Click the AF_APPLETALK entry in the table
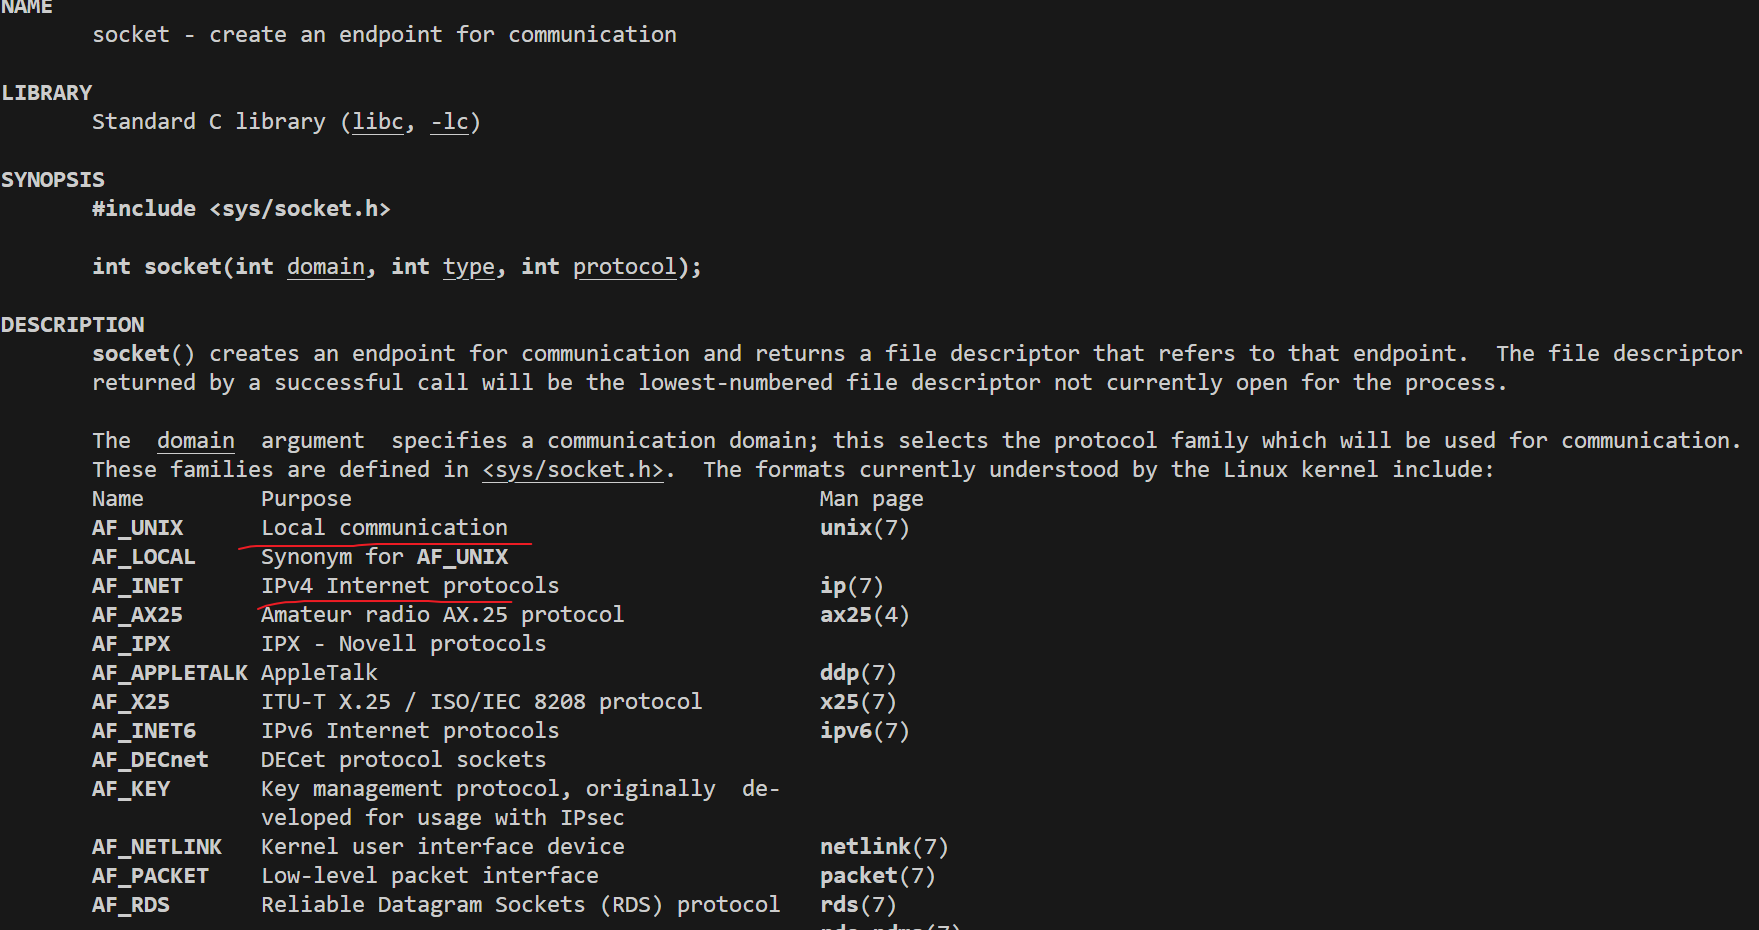Viewport: 1759px width, 930px height. click(x=170, y=673)
